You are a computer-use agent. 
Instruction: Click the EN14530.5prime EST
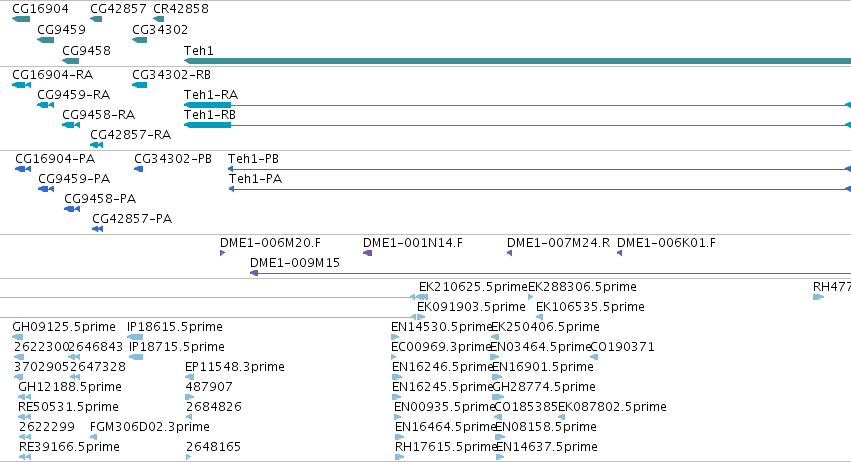pyautogui.click(x=396, y=337)
